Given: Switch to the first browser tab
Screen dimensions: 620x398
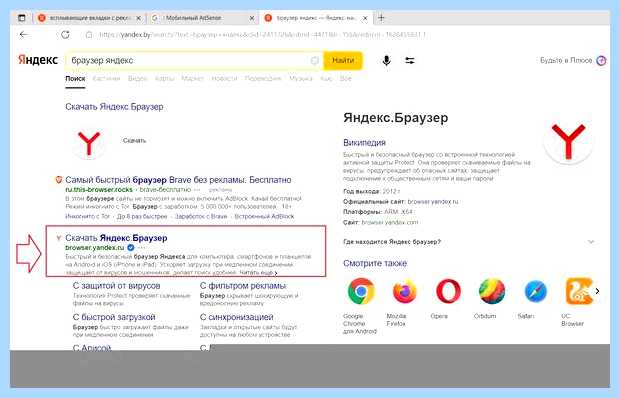Looking at the screenshot, I should (90, 18).
